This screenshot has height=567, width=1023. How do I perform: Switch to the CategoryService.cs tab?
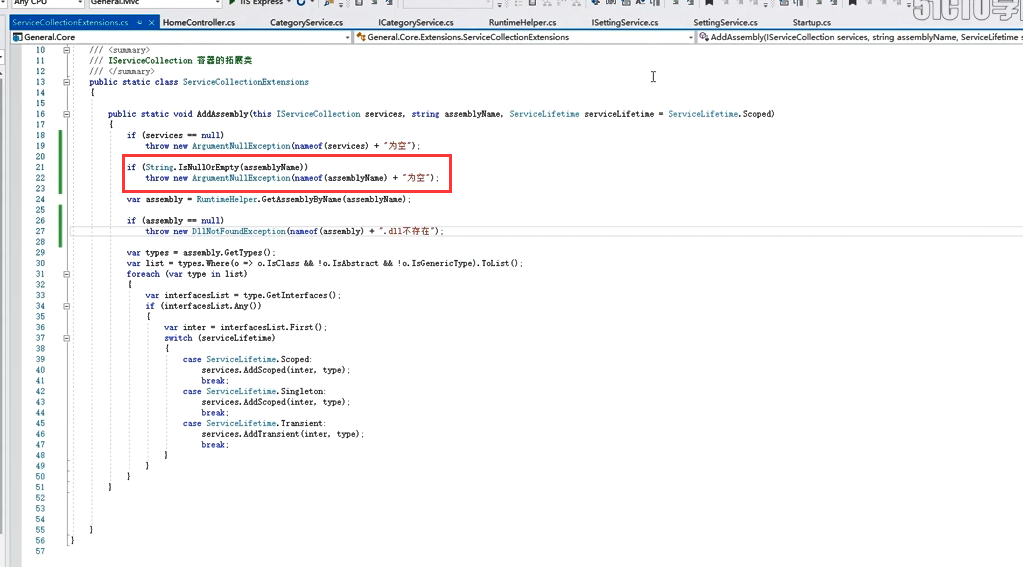click(307, 22)
